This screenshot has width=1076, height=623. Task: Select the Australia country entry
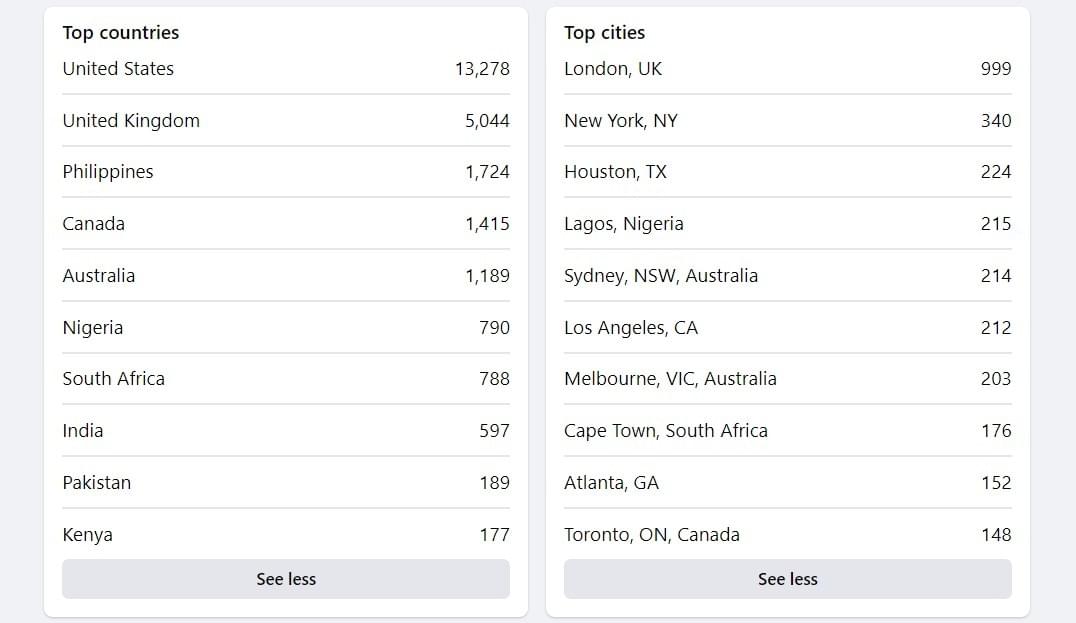point(285,275)
